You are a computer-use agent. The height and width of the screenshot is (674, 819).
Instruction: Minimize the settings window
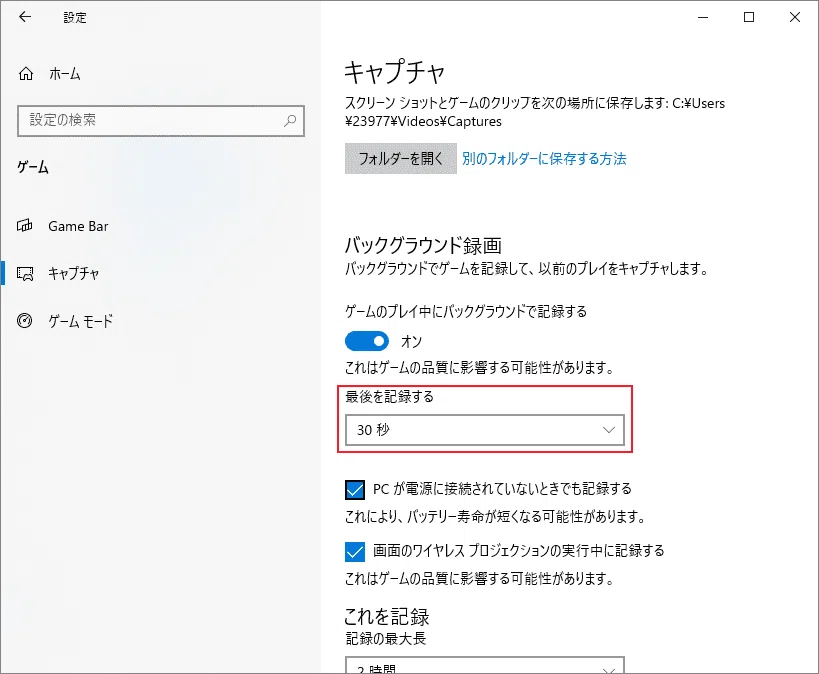[x=703, y=17]
